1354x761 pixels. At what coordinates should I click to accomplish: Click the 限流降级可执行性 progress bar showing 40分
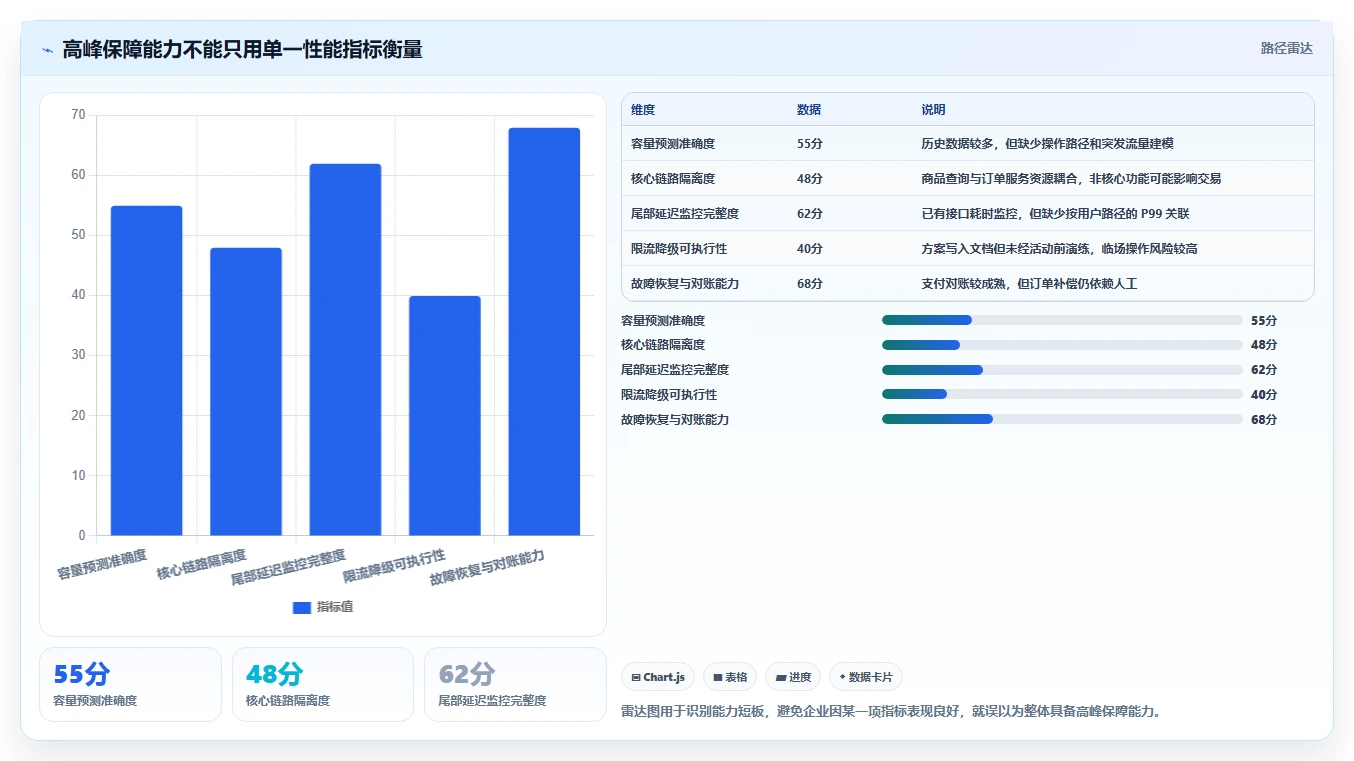click(x=1062, y=394)
